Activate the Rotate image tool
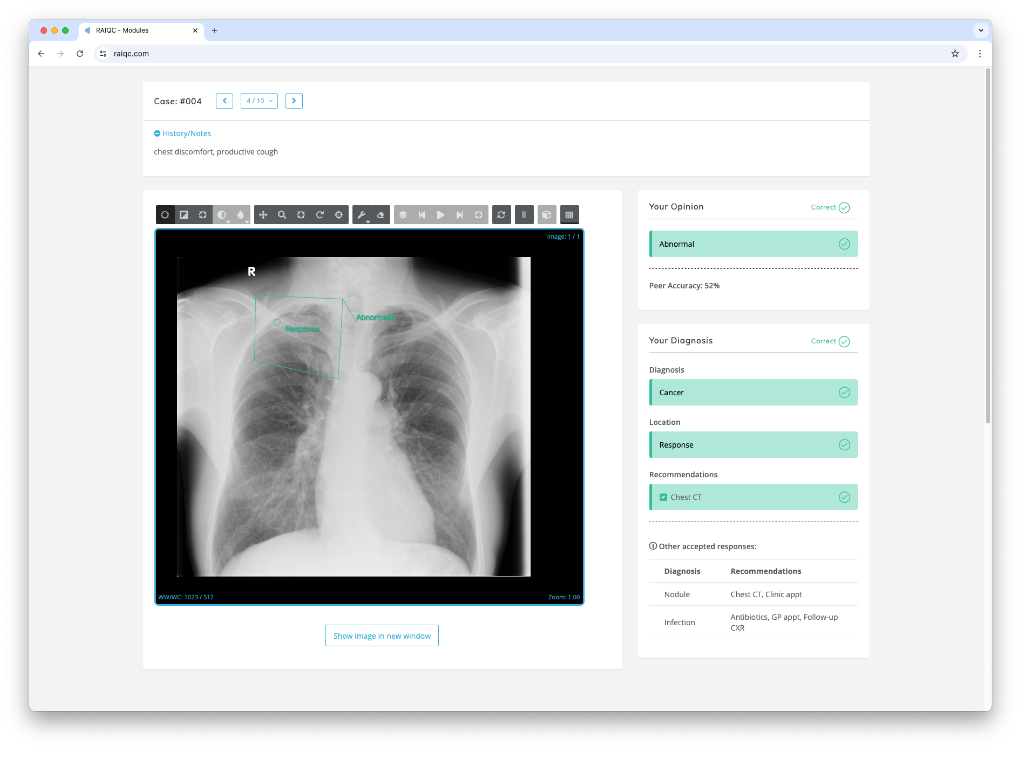 pyautogui.click(x=319, y=214)
